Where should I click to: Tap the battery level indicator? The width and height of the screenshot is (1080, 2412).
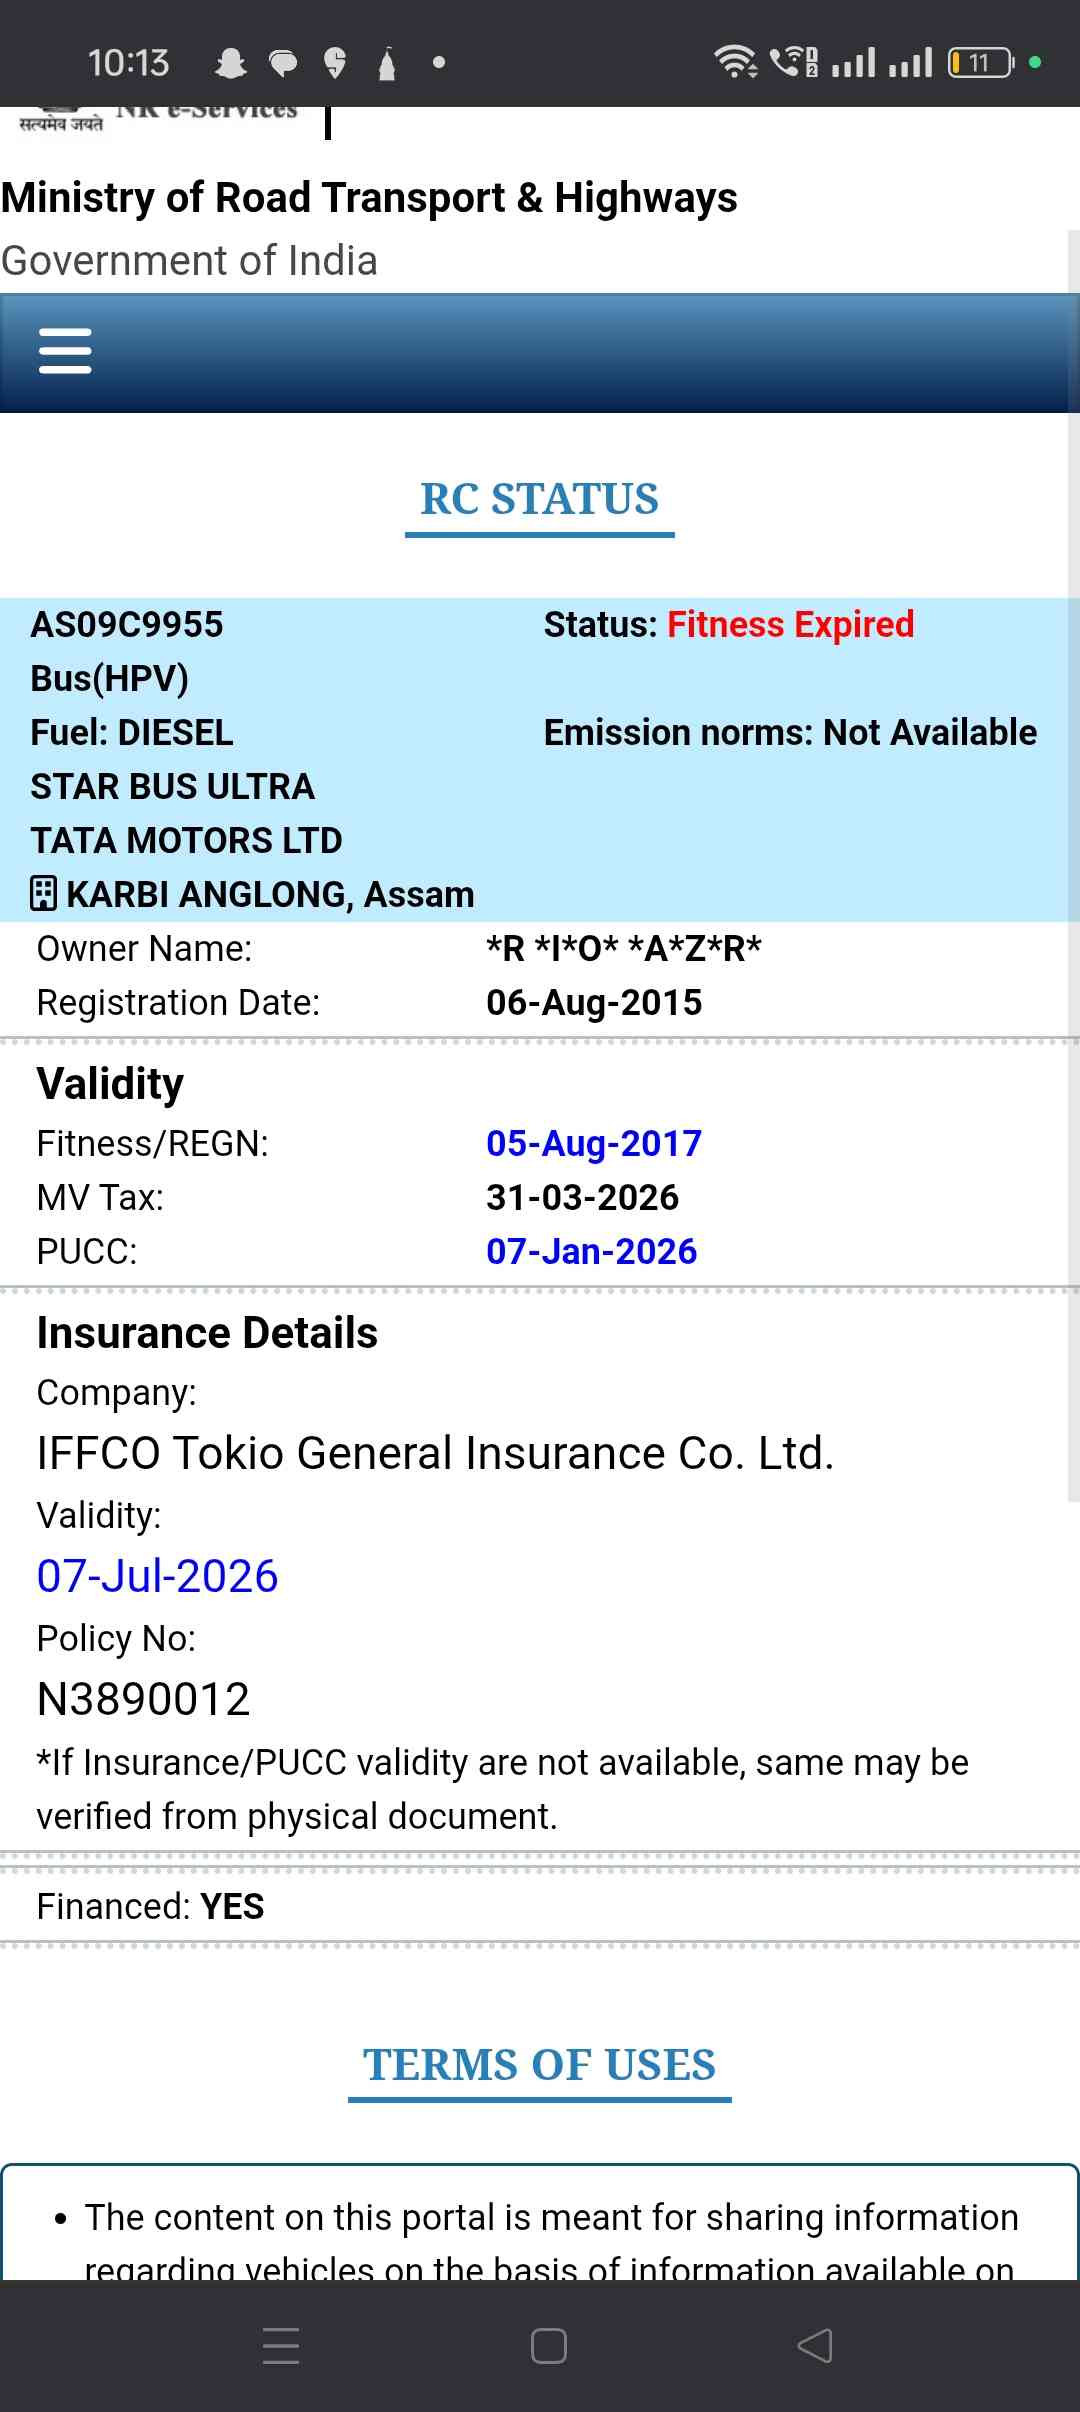coord(980,62)
